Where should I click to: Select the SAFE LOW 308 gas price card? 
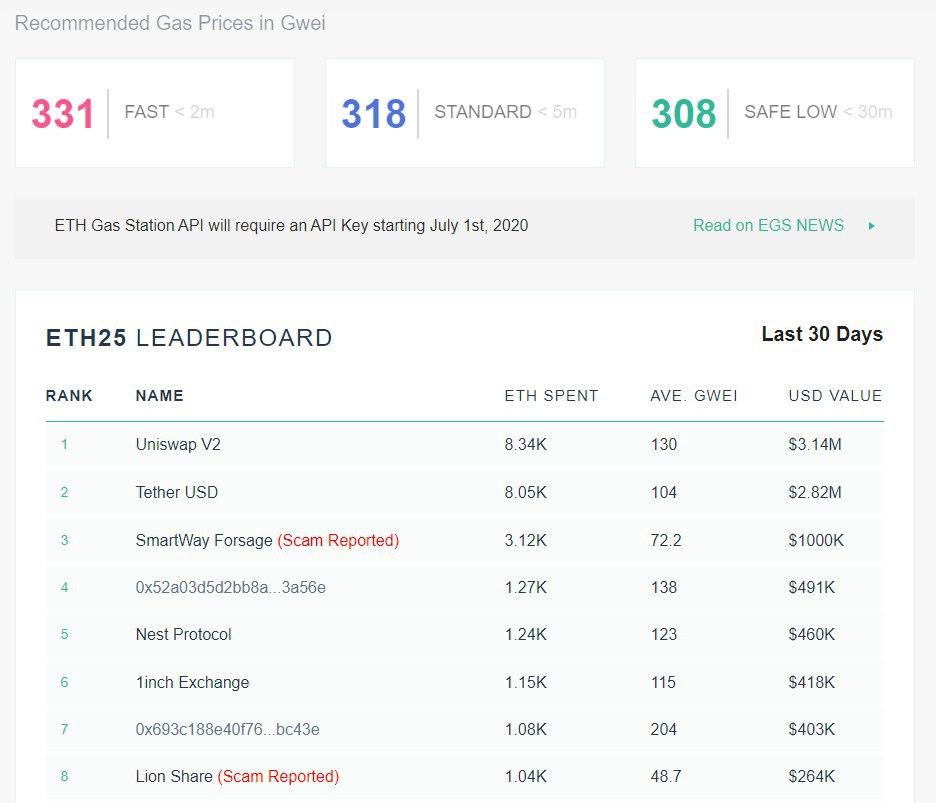(x=774, y=113)
